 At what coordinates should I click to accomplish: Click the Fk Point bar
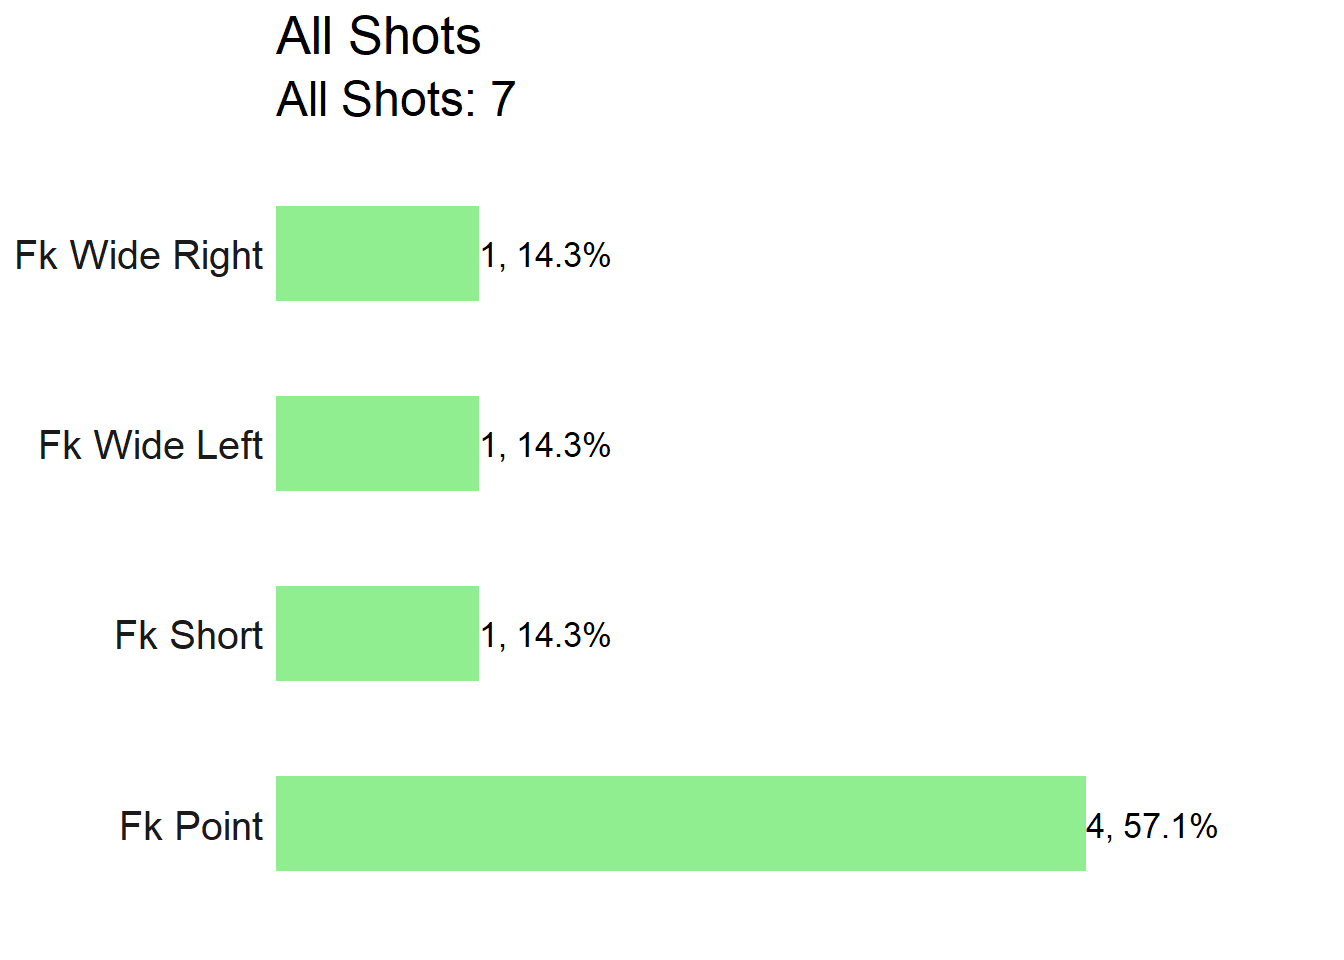coord(681,823)
